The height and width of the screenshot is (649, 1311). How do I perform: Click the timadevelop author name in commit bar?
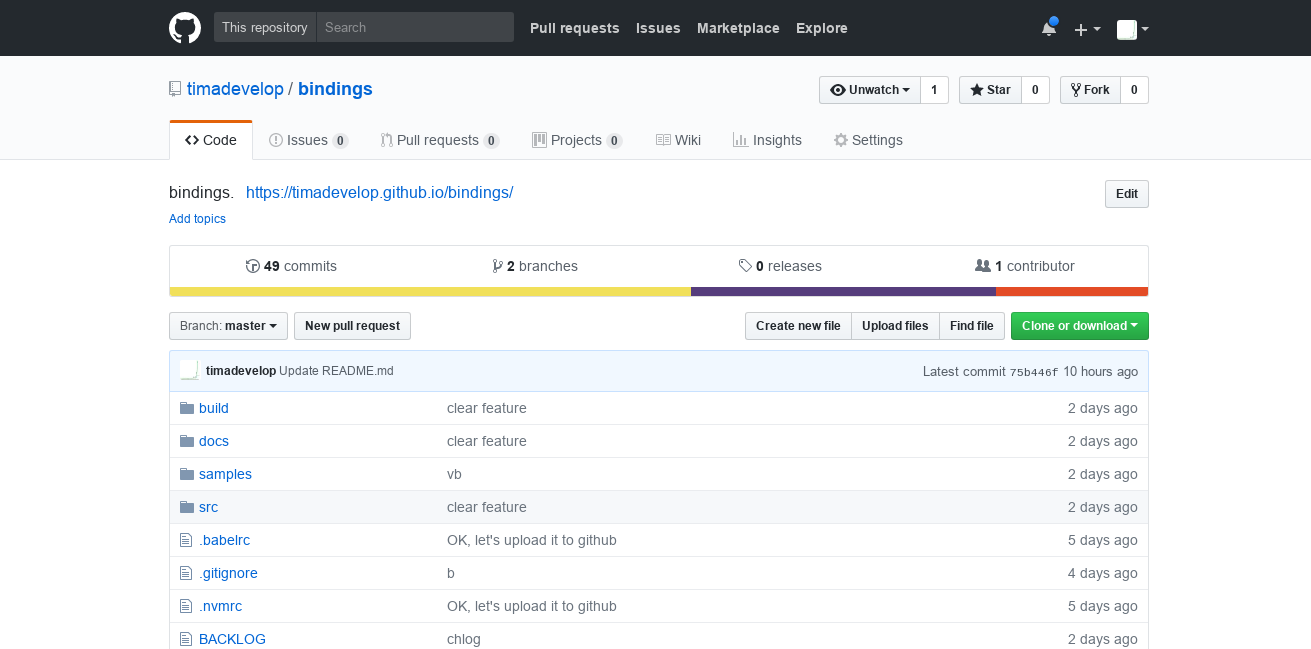[x=241, y=371]
